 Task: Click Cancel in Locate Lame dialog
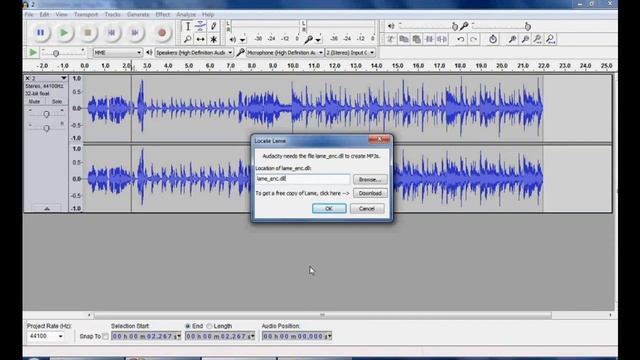(x=367, y=209)
